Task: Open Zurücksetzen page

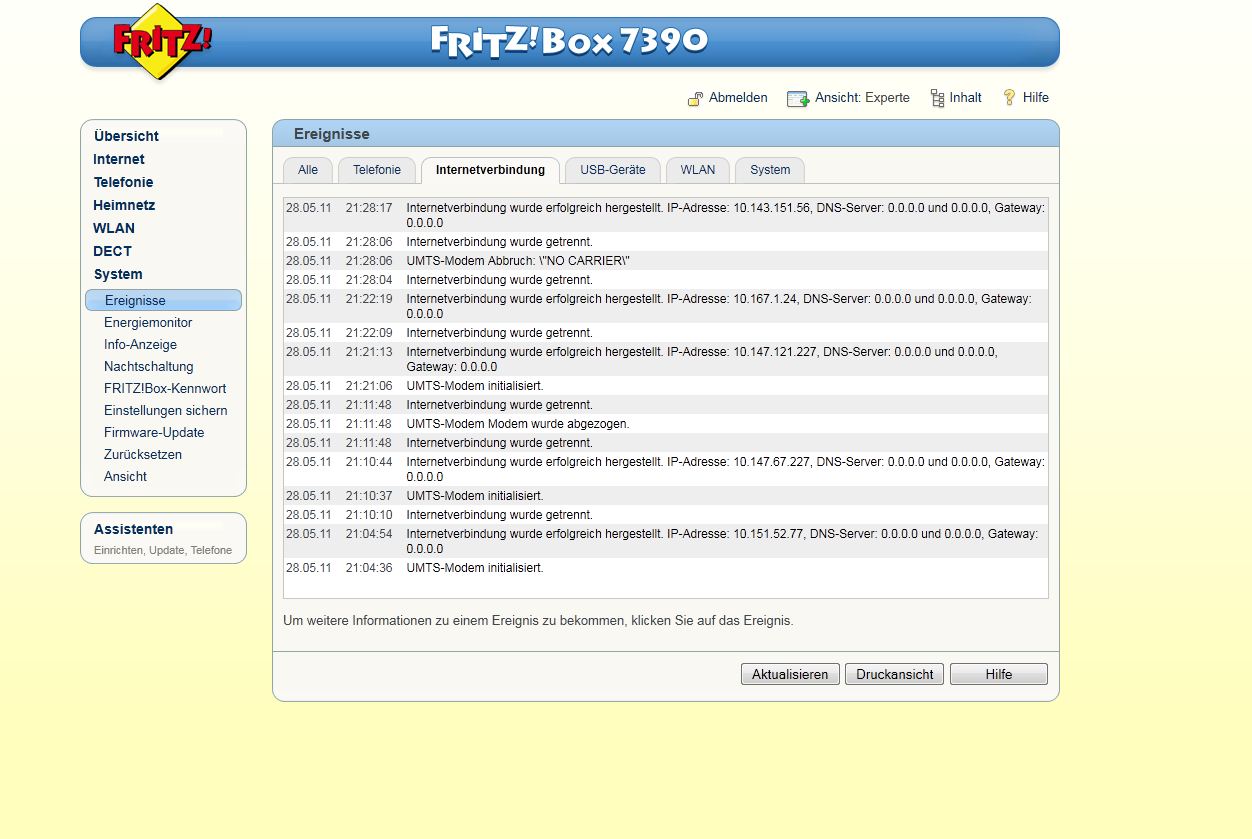Action: click(x=143, y=455)
